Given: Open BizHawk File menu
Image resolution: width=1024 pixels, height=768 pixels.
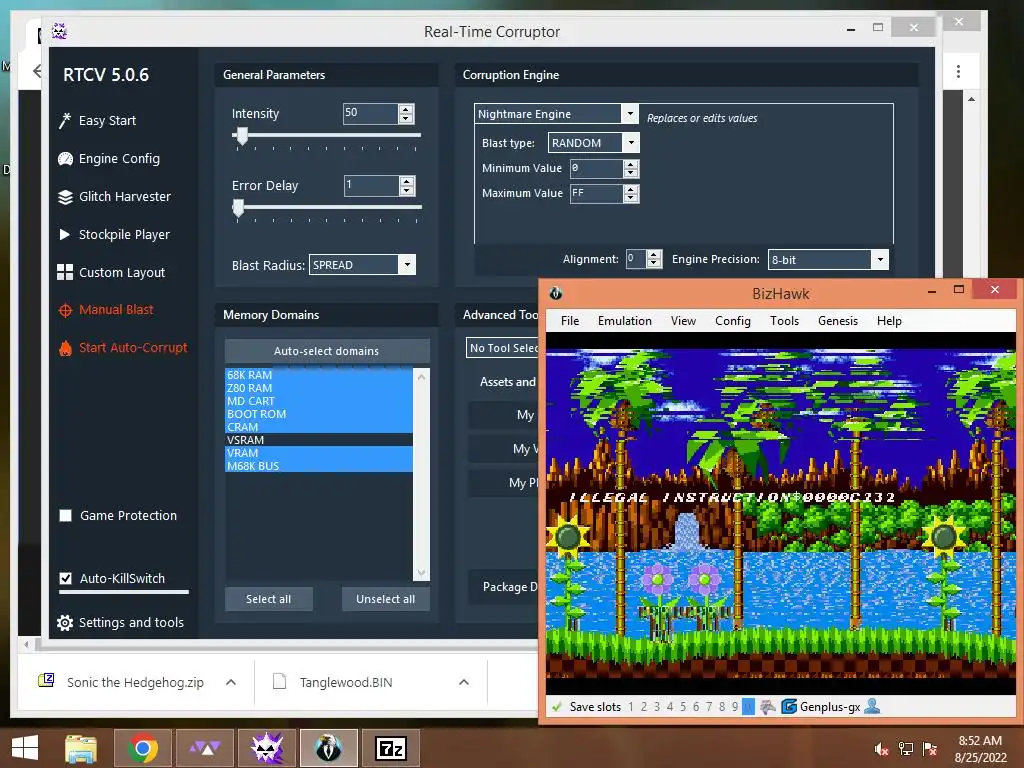Looking at the screenshot, I should click(x=570, y=321).
